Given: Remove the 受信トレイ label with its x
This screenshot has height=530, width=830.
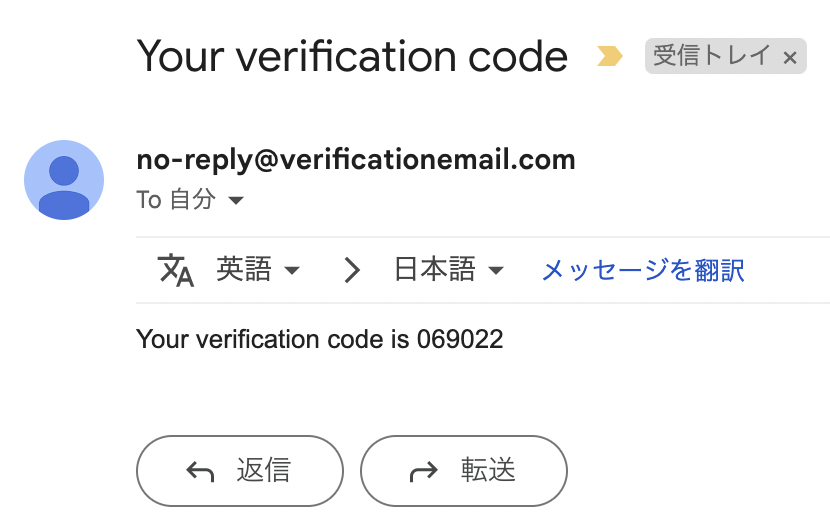Looking at the screenshot, I should [790, 57].
